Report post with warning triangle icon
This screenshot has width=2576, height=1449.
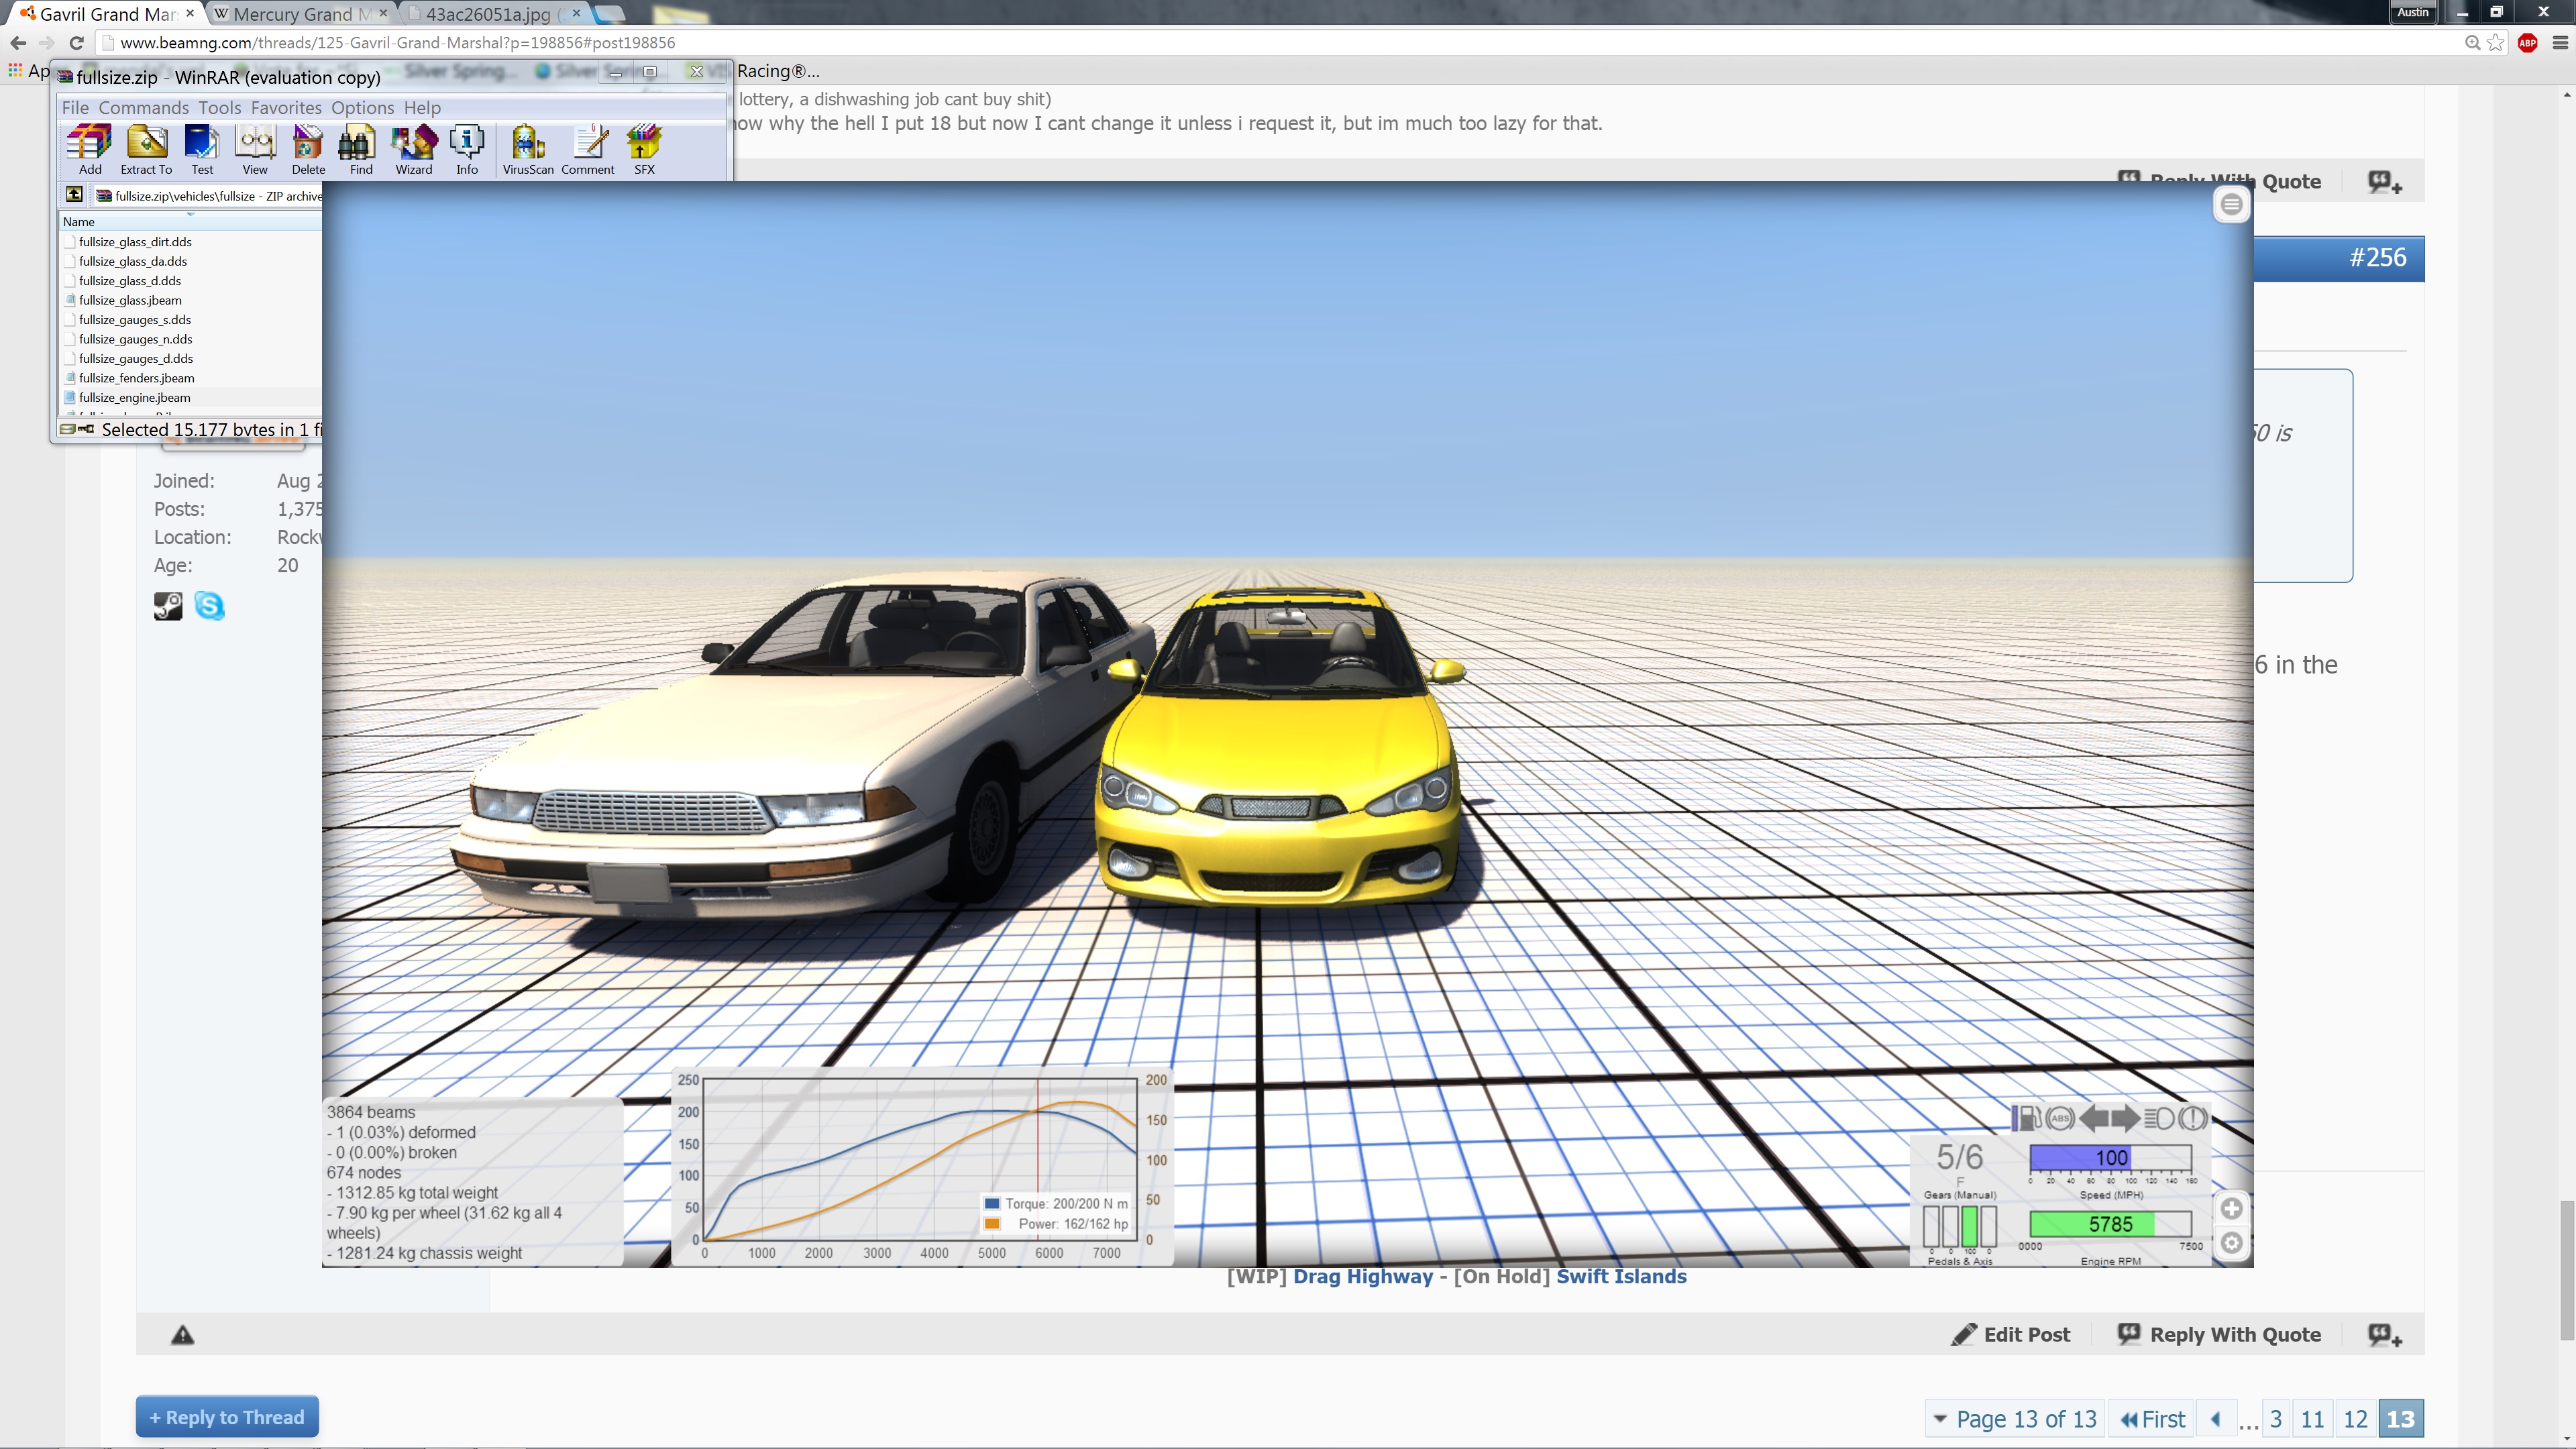[182, 1335]
